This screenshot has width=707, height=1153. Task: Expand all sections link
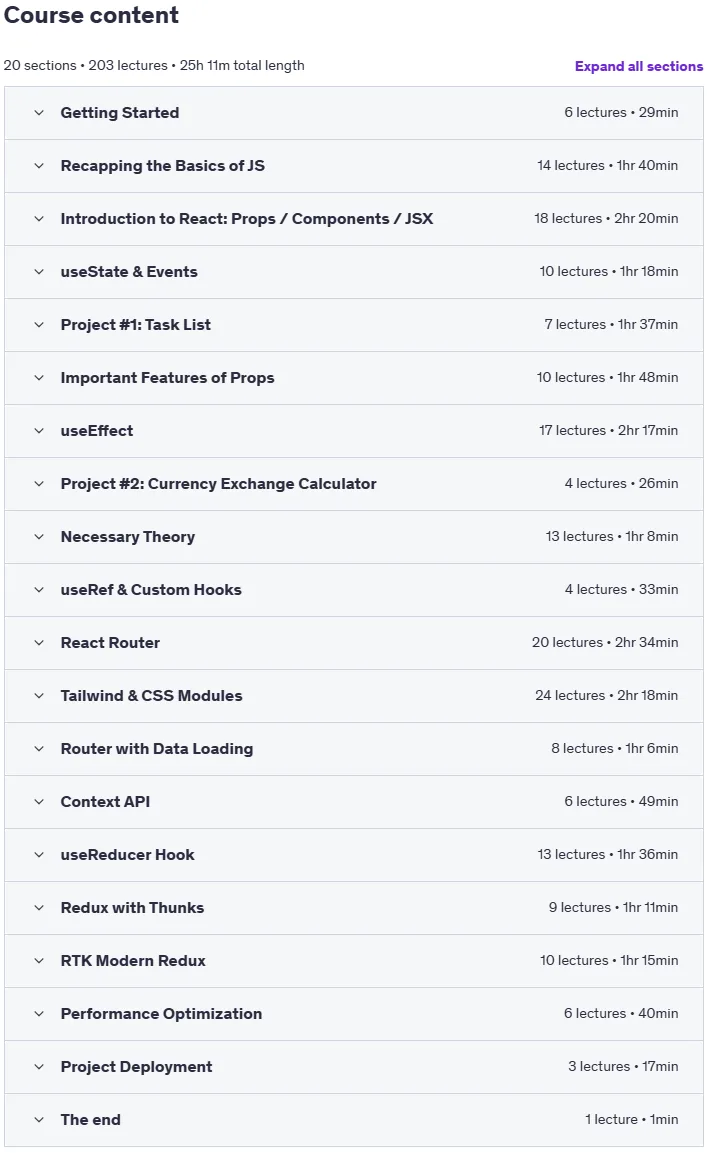(639, 66)
